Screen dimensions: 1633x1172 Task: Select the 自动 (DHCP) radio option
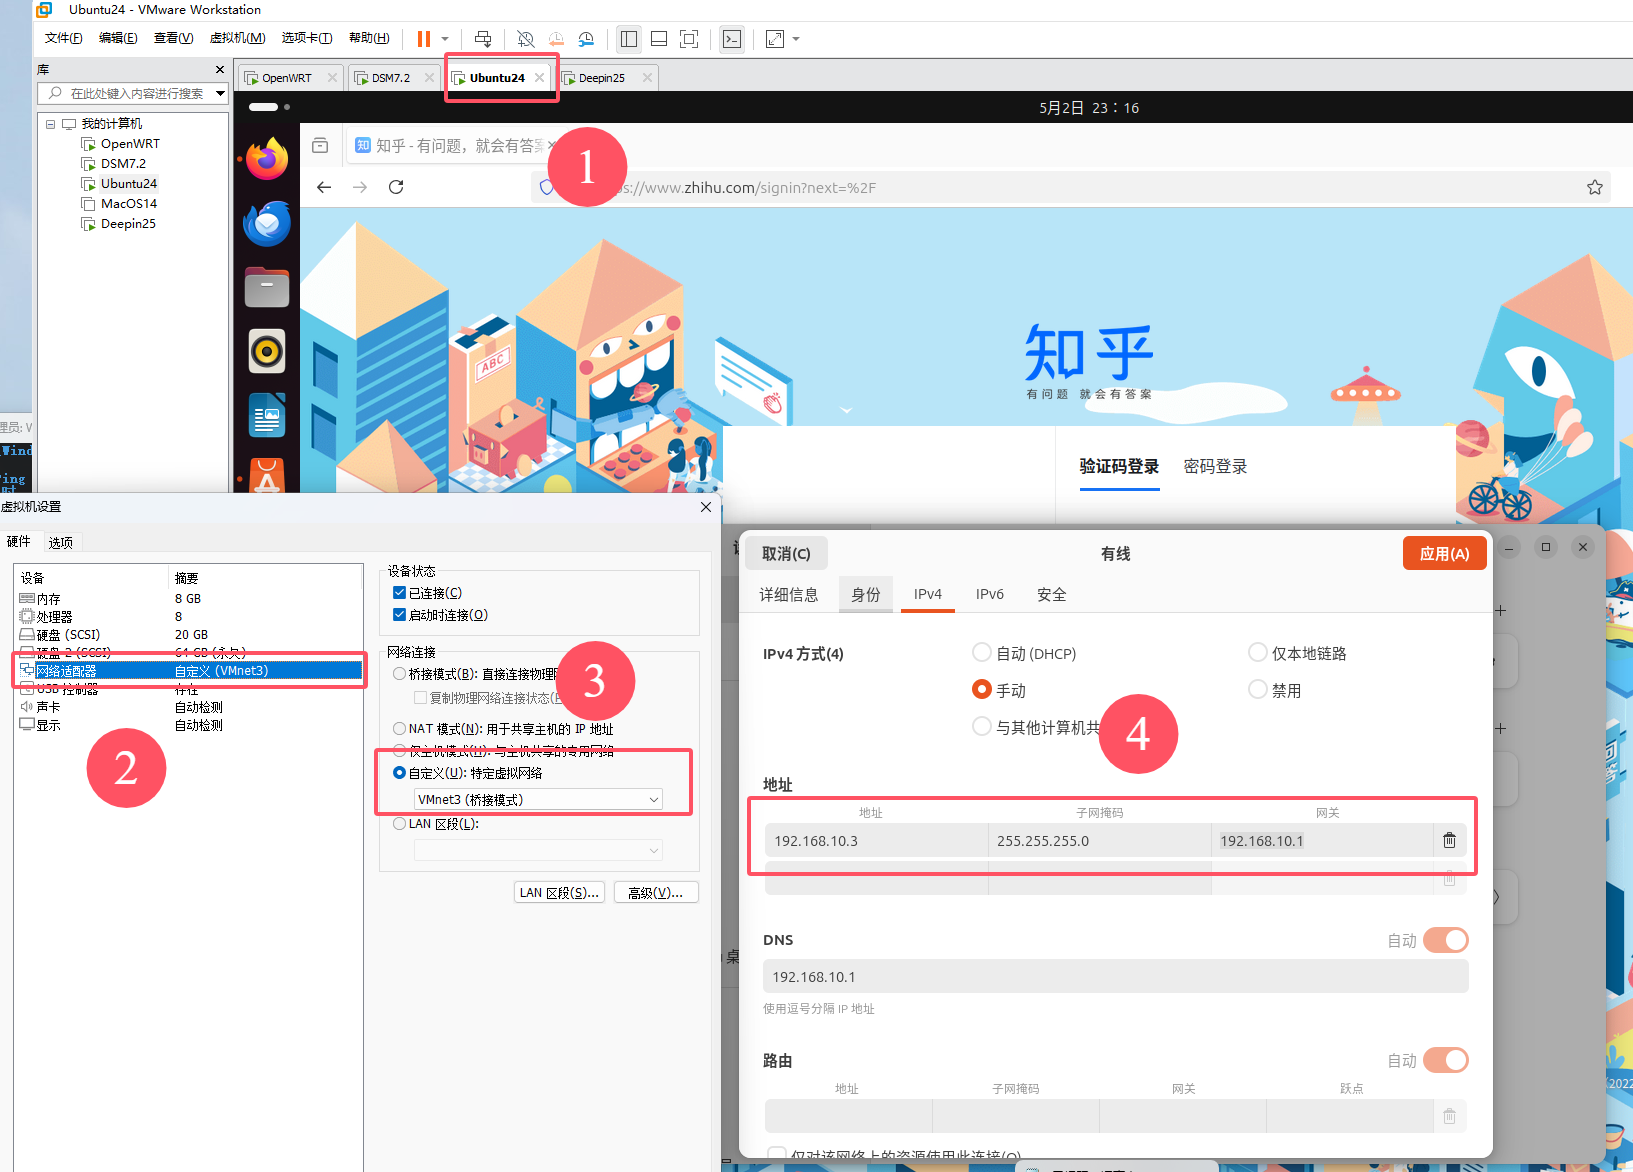click(x=982, y=653)
